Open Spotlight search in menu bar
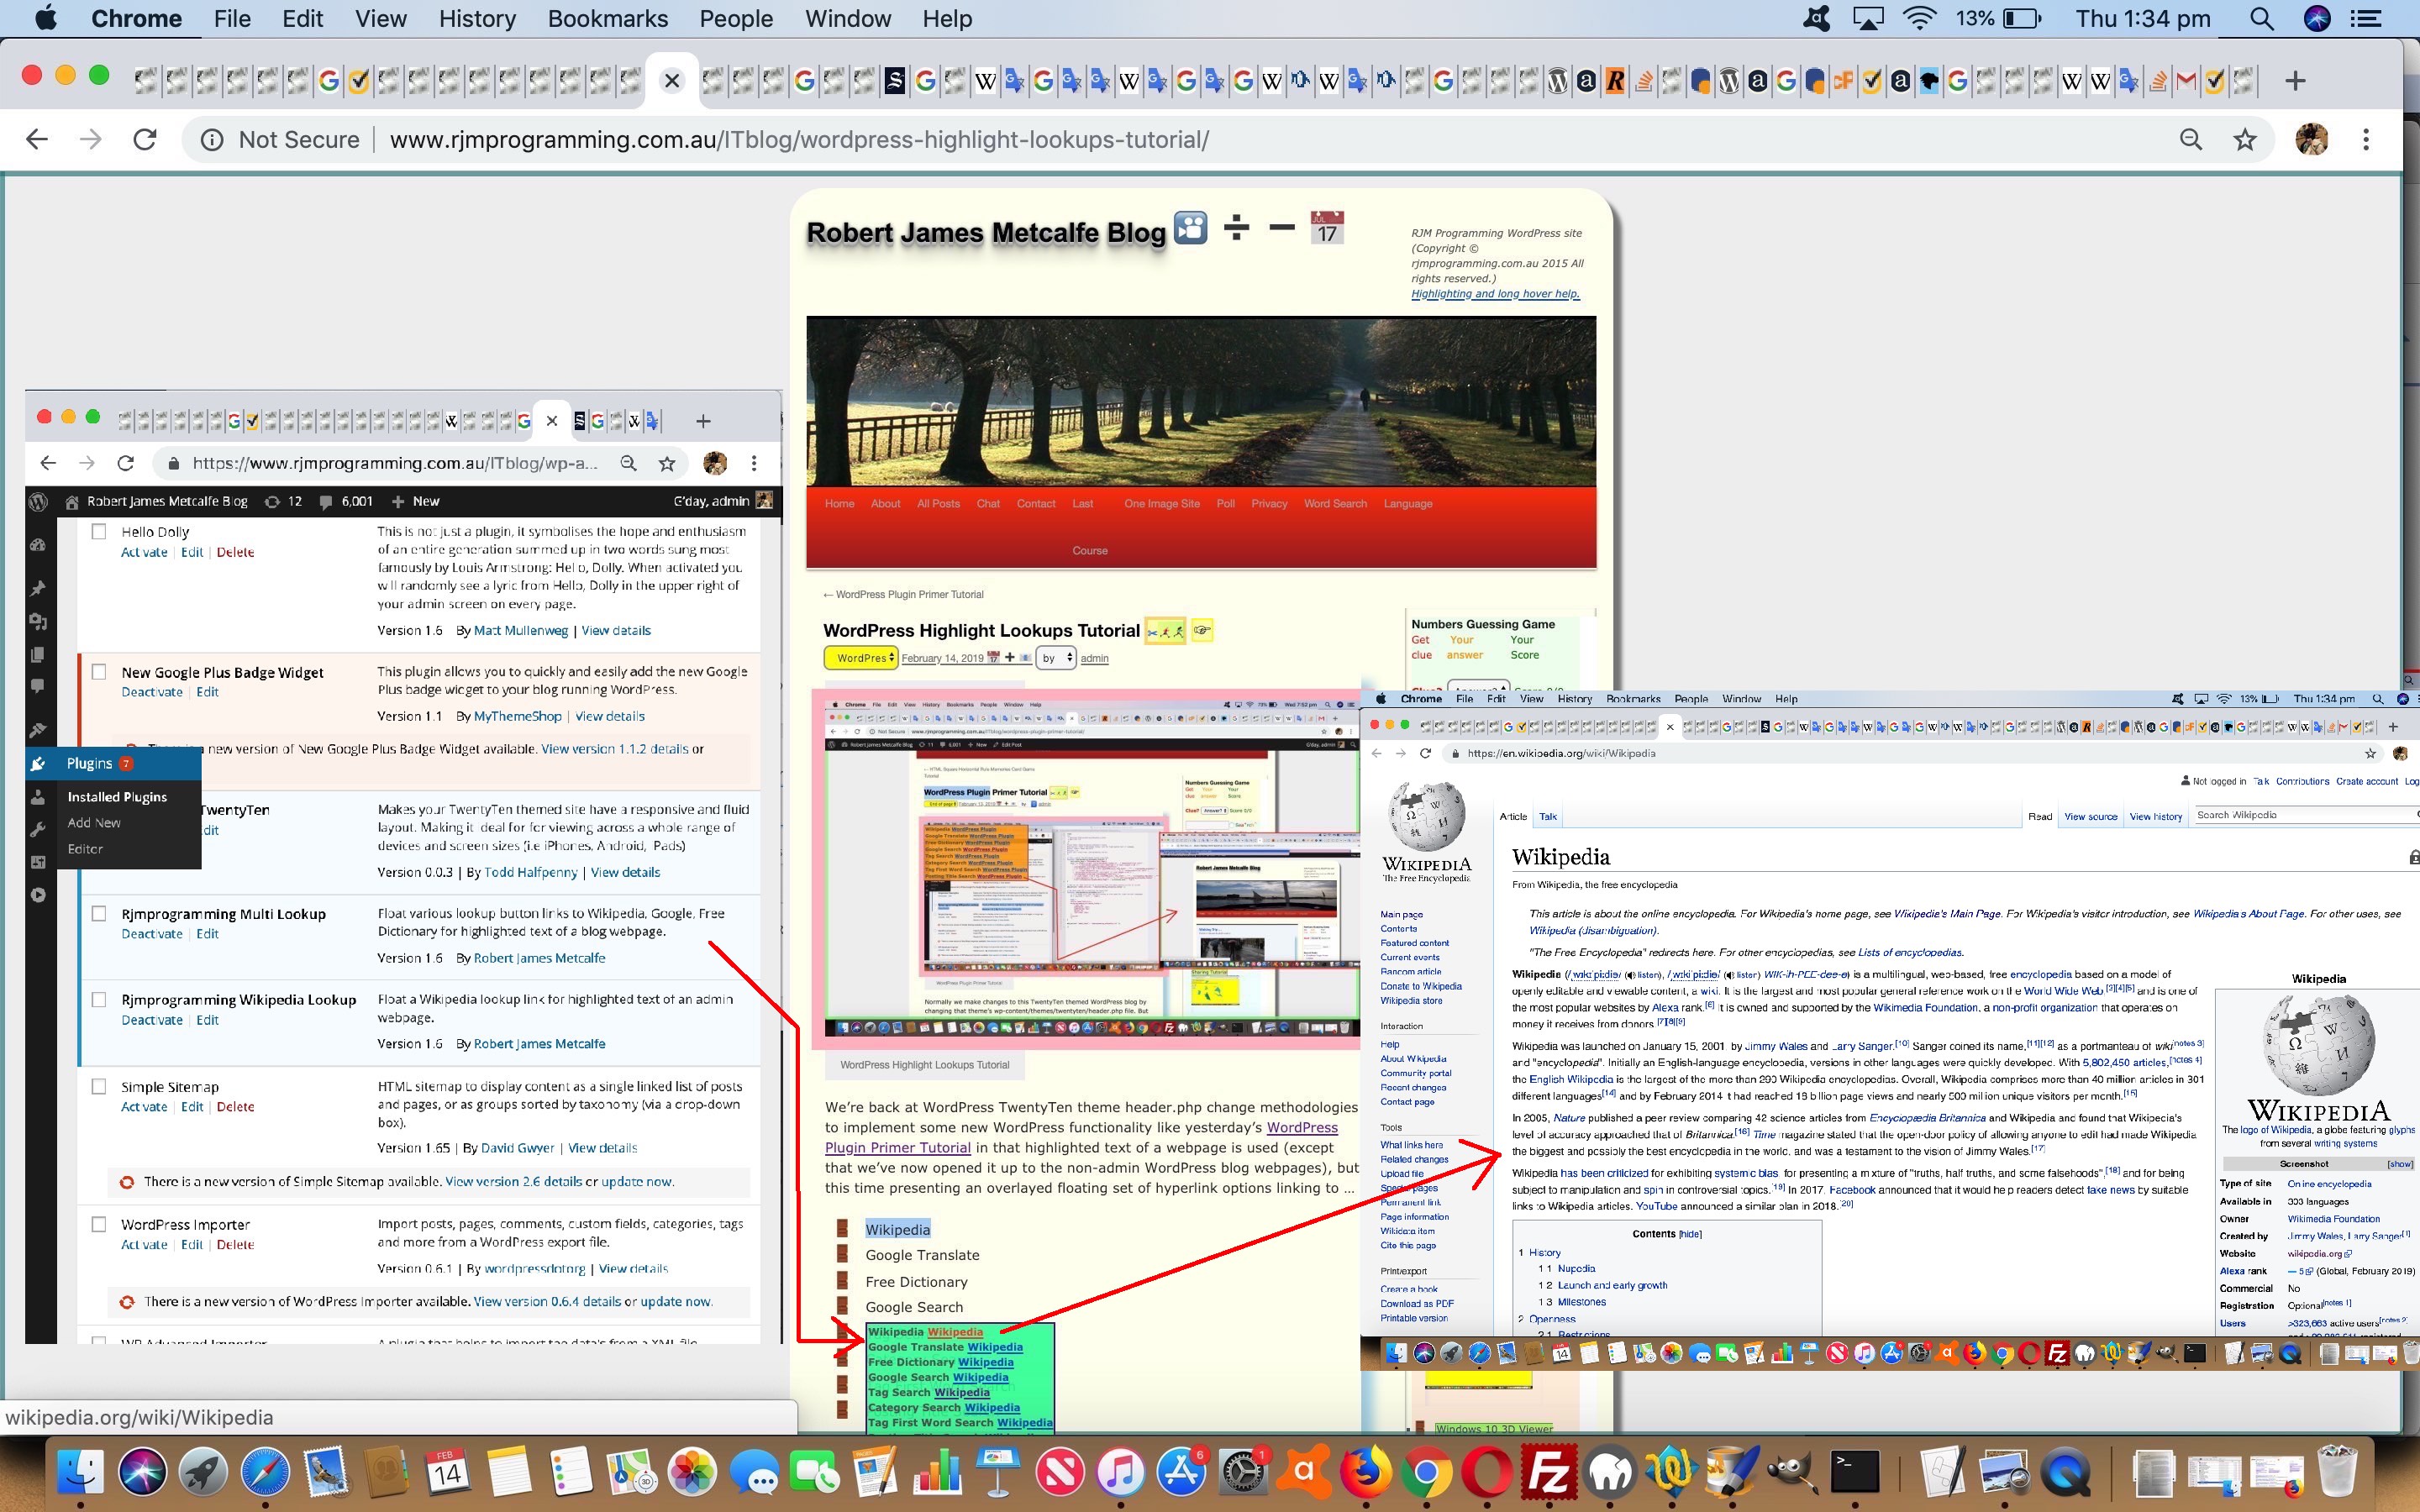Screen dimensions: 2420x1512 point(2262,19)
